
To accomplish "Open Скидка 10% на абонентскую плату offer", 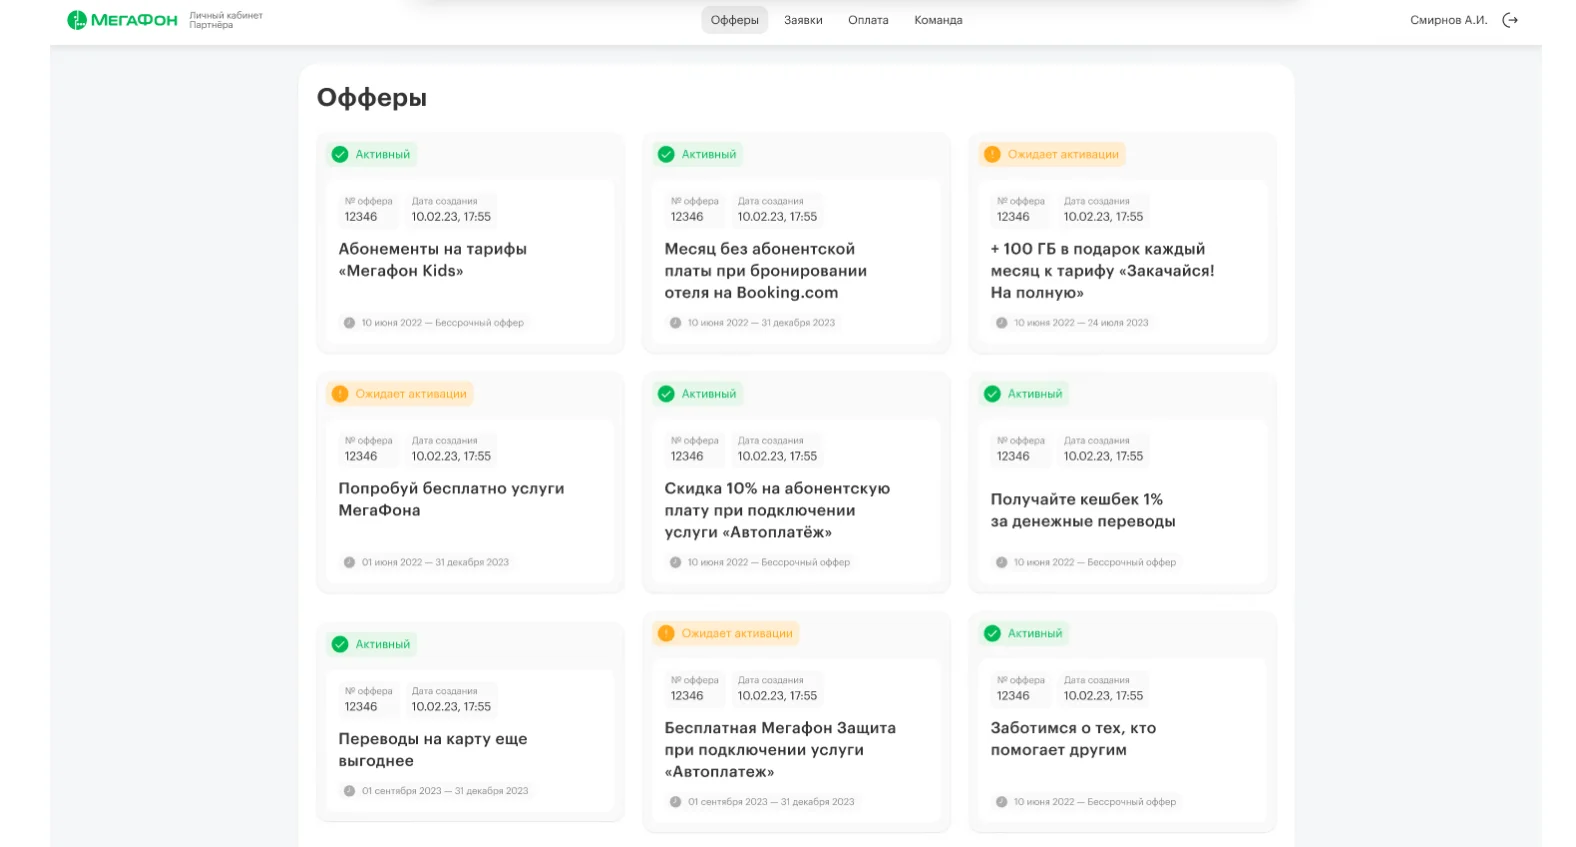I will click(x=776, y=510).
